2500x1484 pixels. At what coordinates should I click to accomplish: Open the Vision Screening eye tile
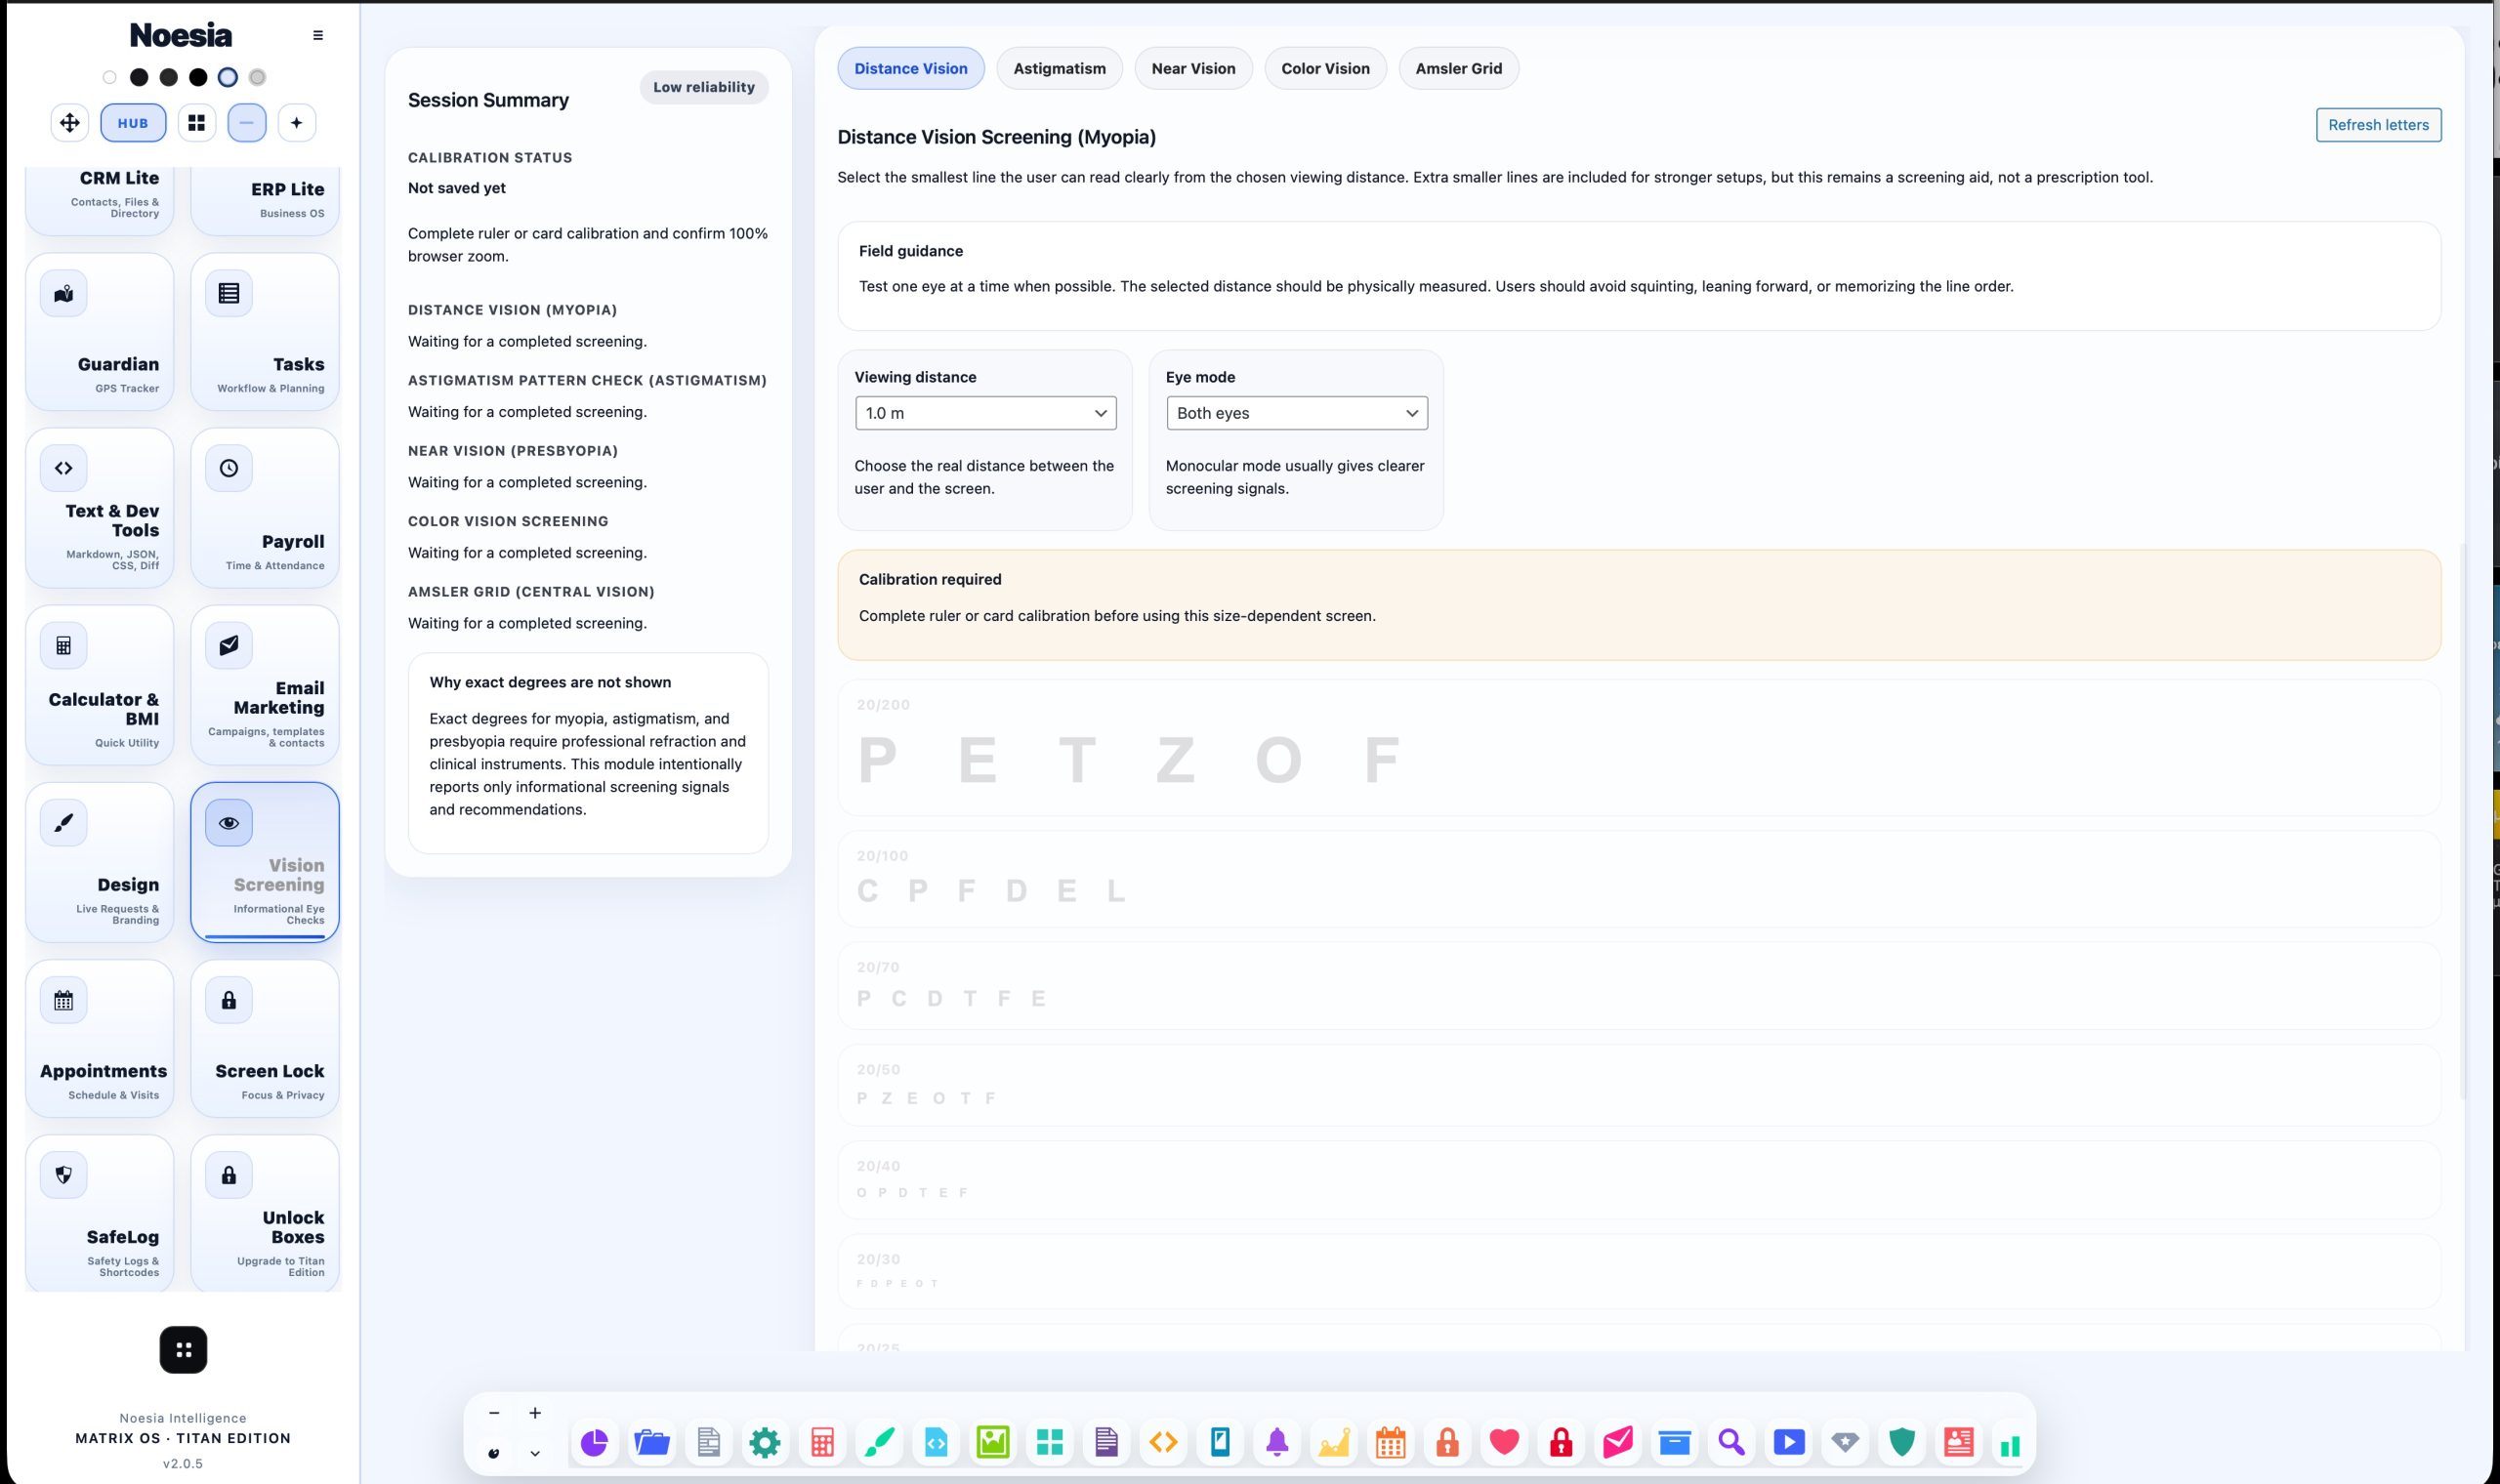pos(265,862)
